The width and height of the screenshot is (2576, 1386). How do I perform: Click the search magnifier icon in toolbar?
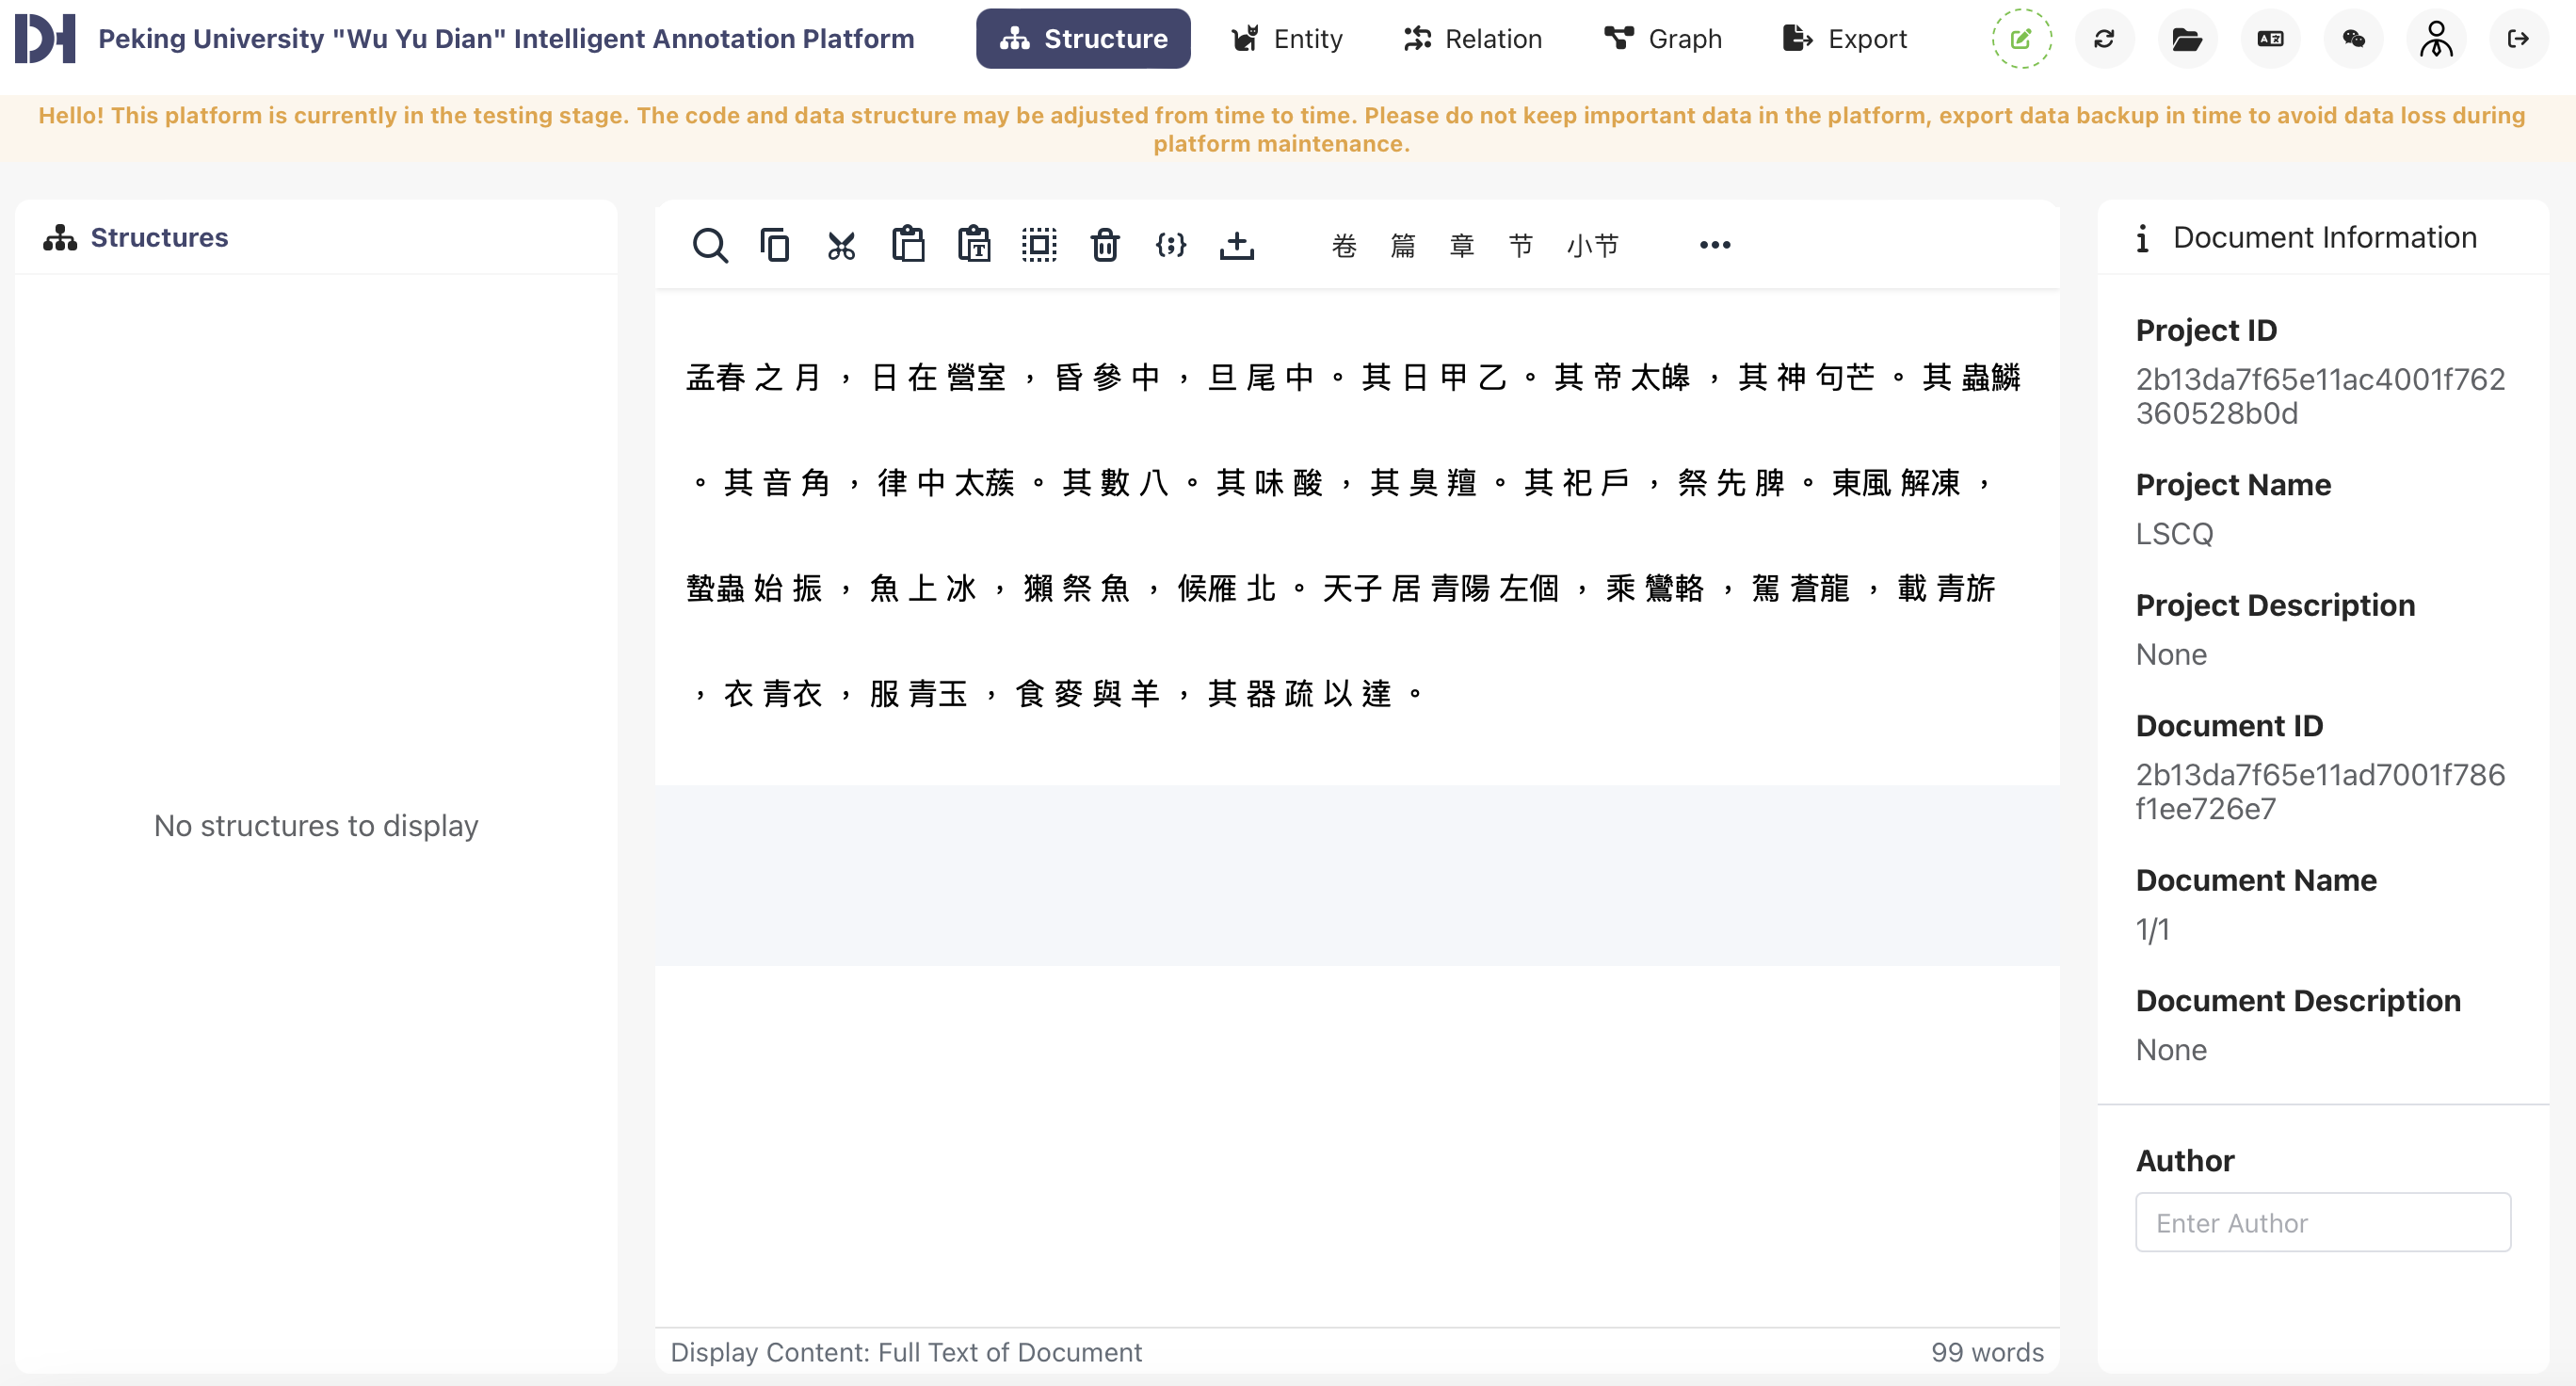click(x=709, y=245)
